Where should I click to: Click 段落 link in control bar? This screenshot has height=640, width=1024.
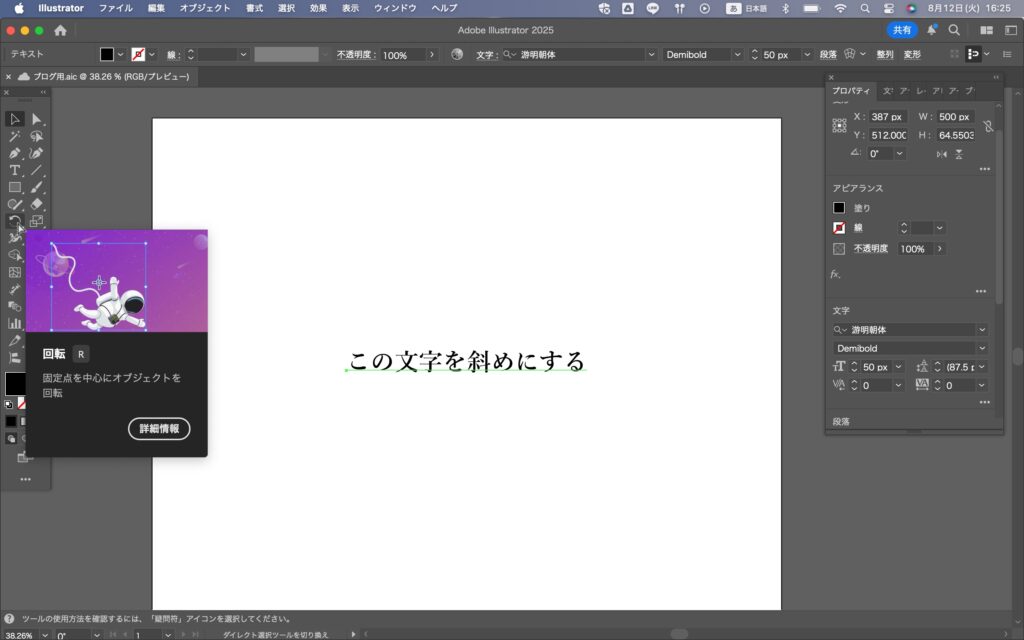[828, 54]
